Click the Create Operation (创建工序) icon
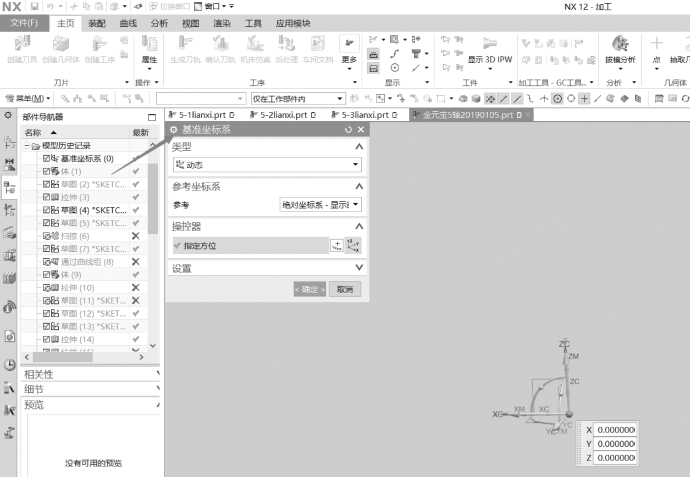 point(99,44)
